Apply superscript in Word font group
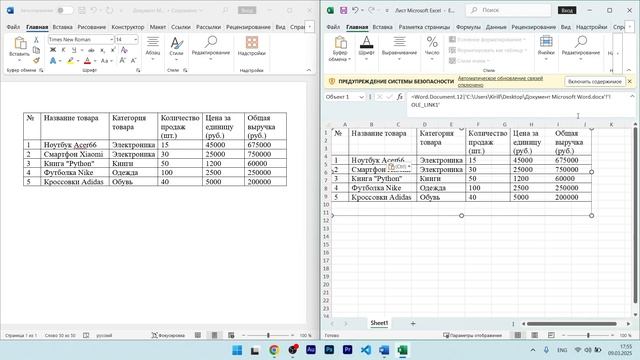Screen dimensions: 640x360 coord(113,50)
